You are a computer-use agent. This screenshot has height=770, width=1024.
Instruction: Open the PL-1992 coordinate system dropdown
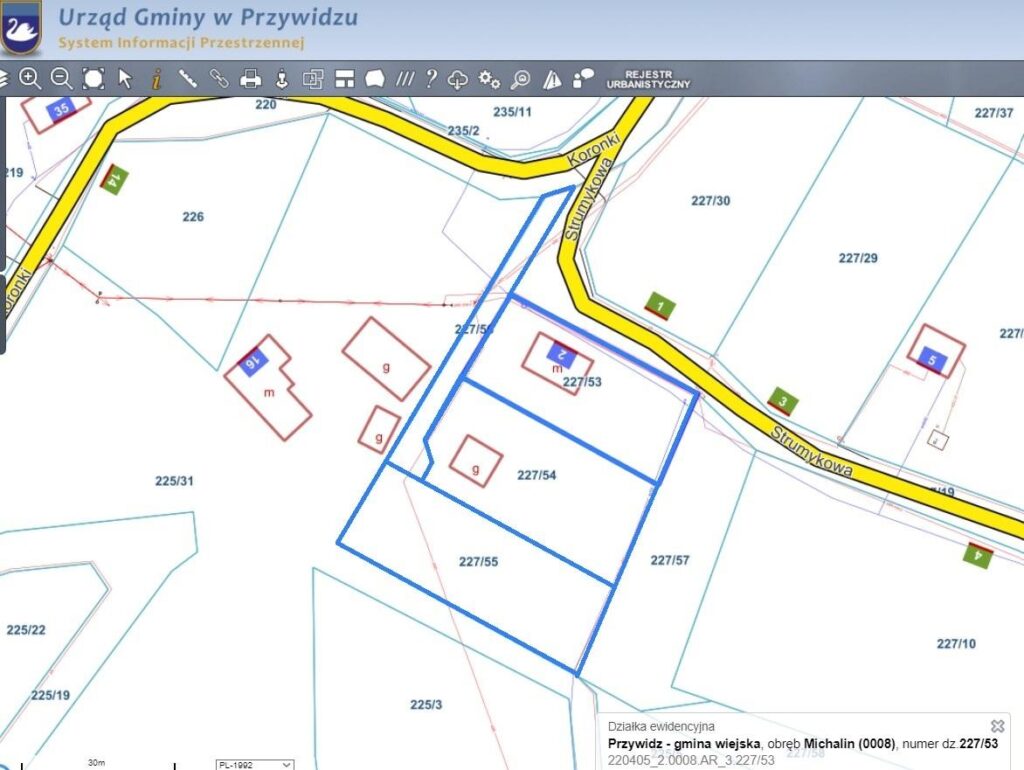(x=255, y=764)
